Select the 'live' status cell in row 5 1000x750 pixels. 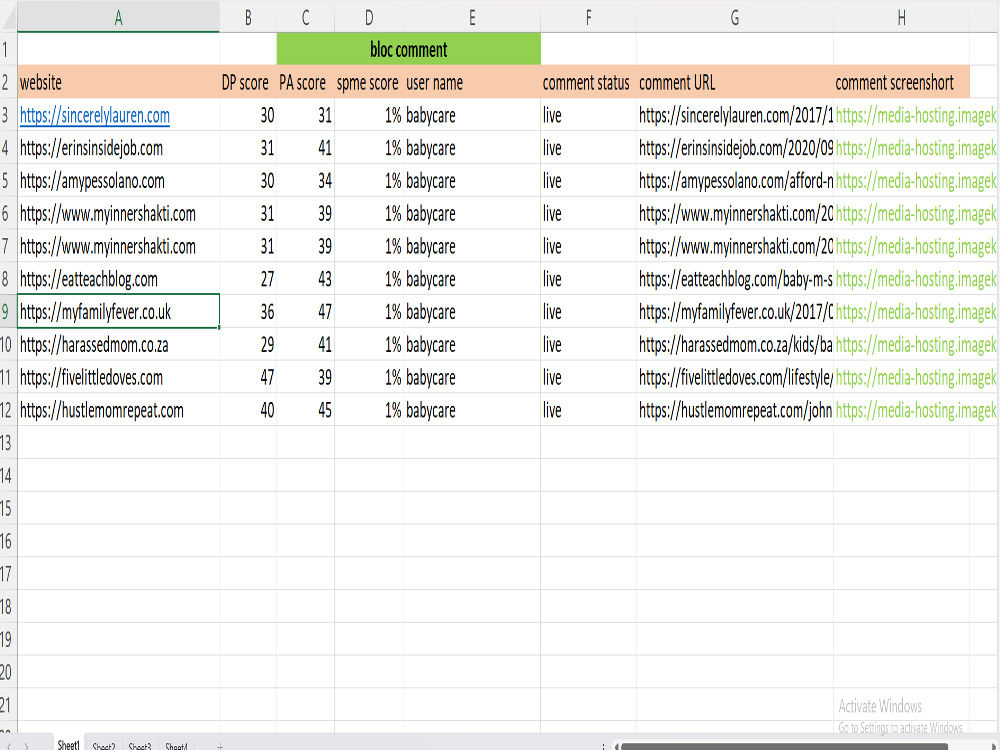[588, 181]
